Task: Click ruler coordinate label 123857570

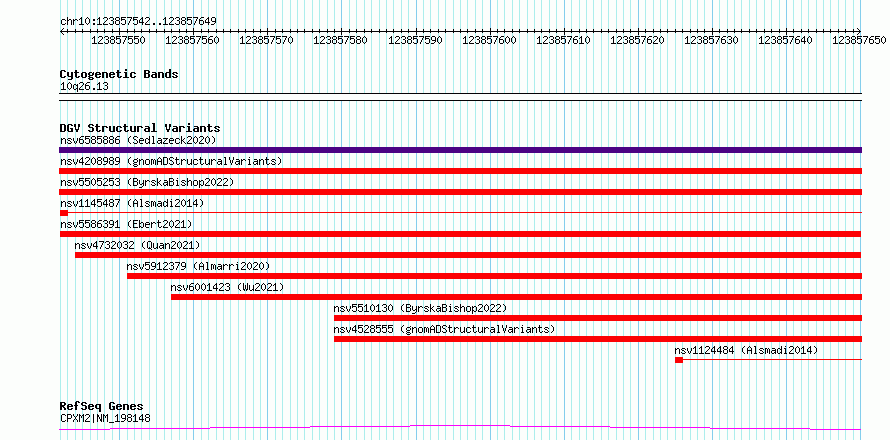Action: point(267,40)
